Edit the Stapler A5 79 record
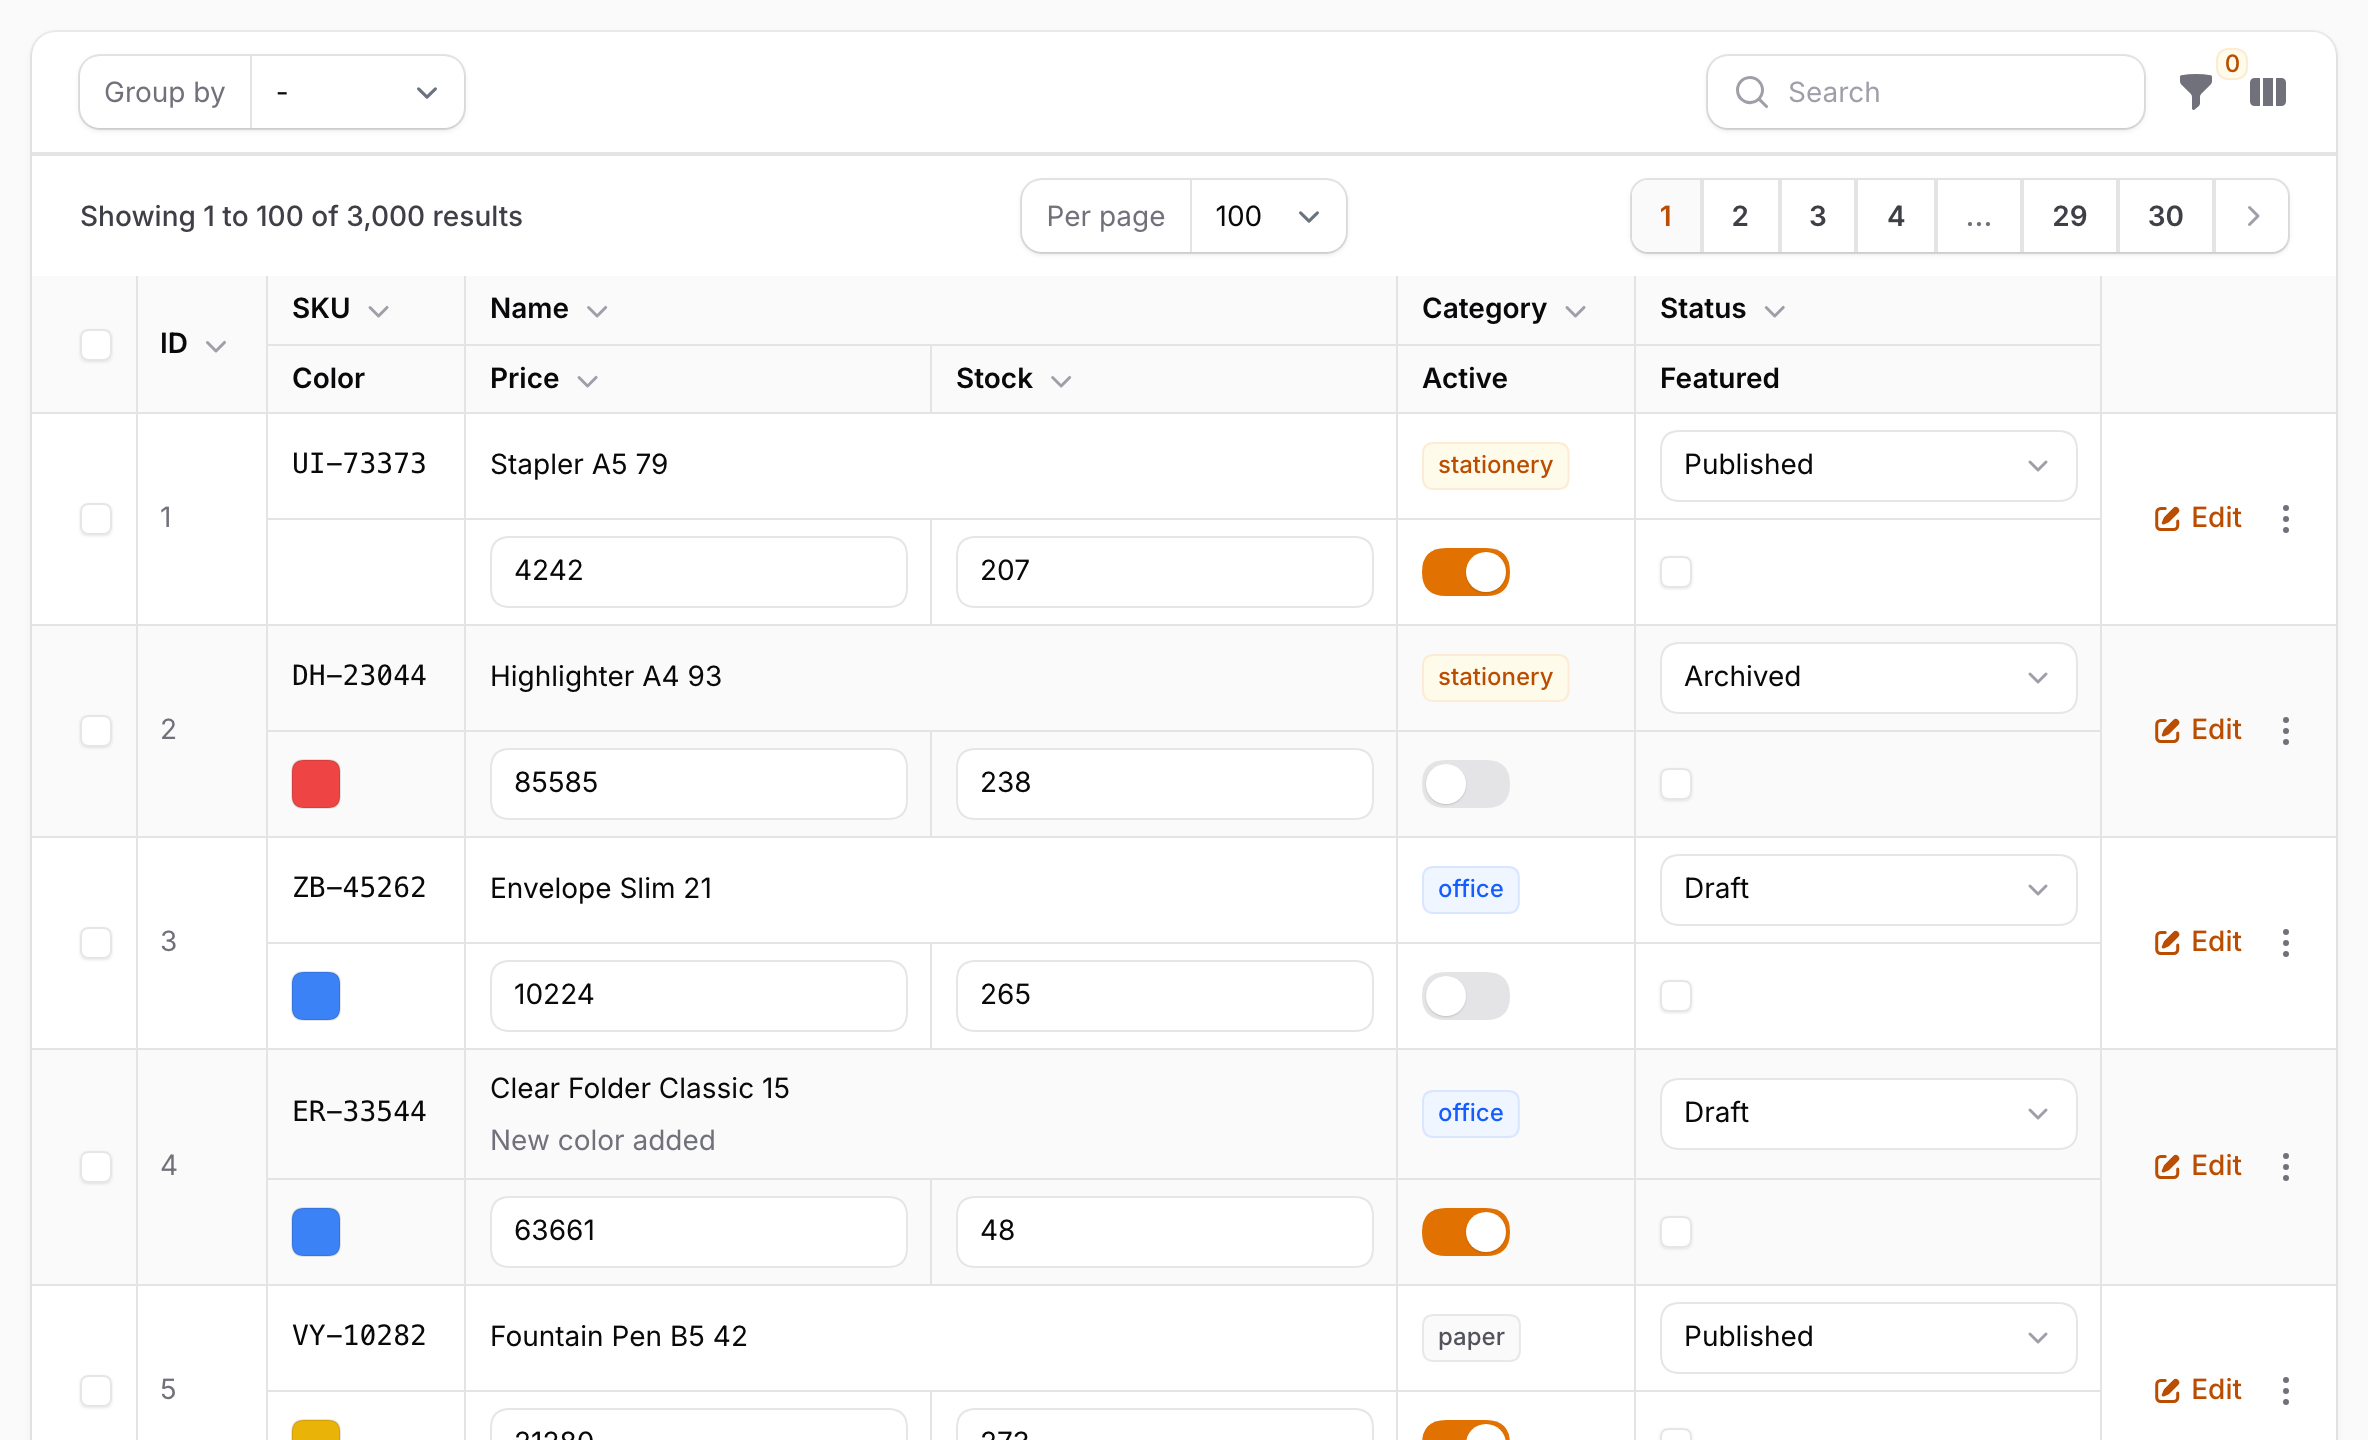The image size is (2368, 1440). click(x=2198, y=518)
